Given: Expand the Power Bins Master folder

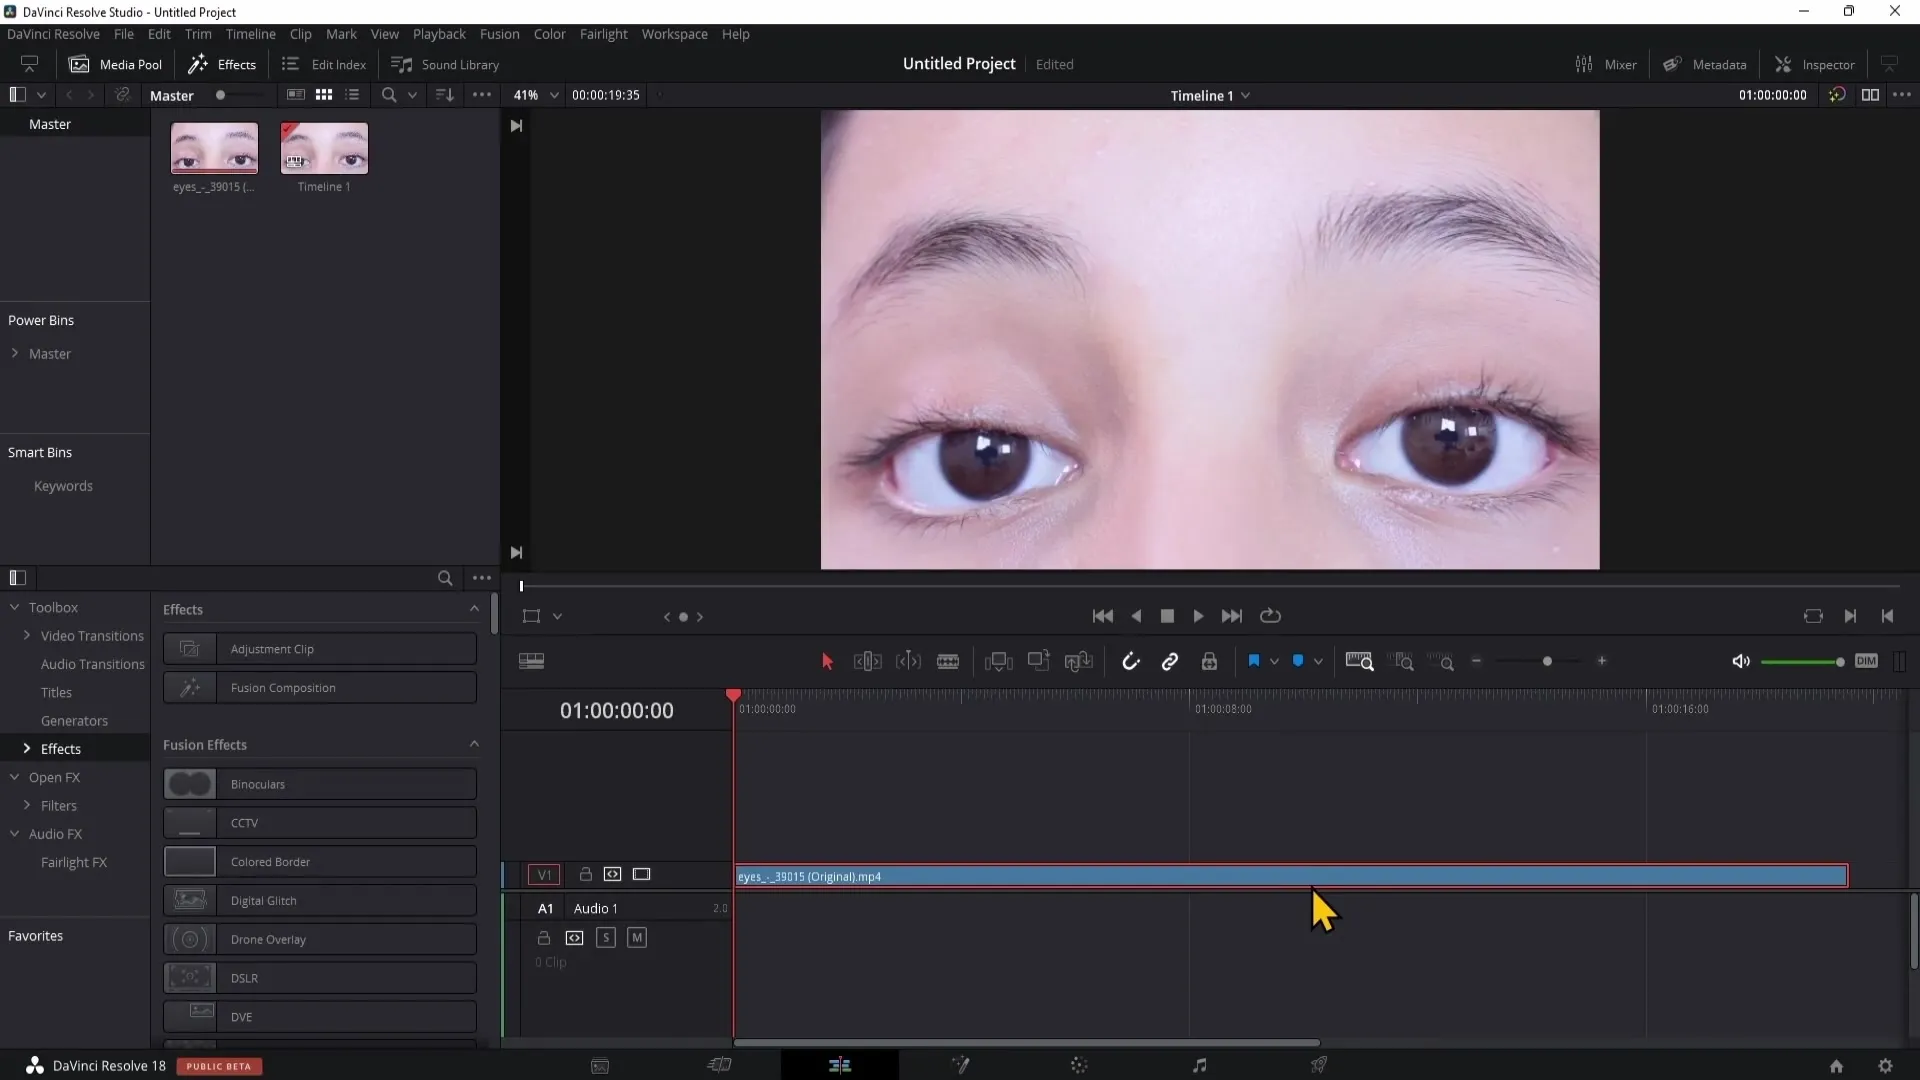Looking at the screenshot, I should click(x=14, y=353).
